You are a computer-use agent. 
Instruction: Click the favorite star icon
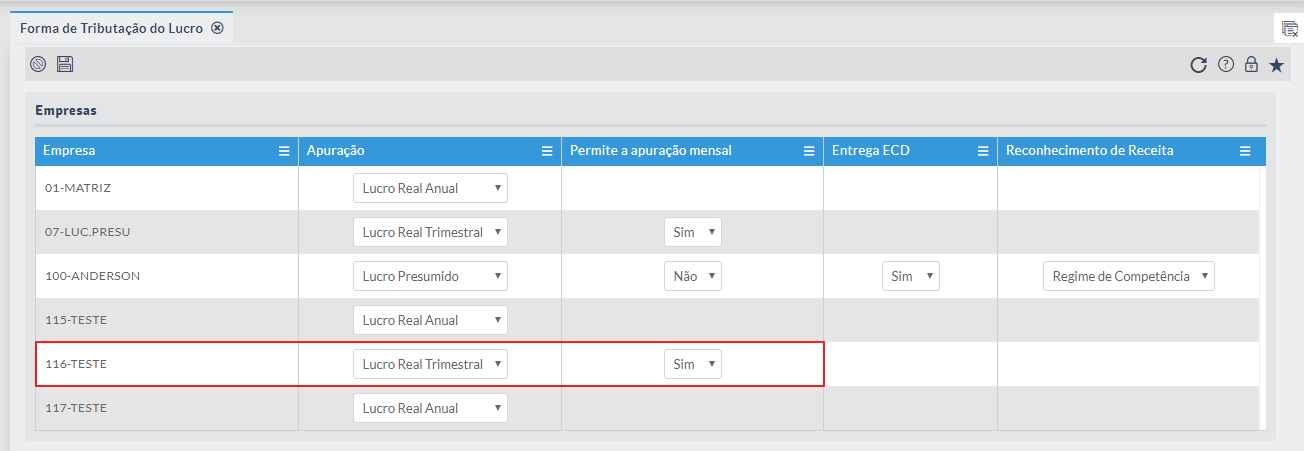[1277, 65]
